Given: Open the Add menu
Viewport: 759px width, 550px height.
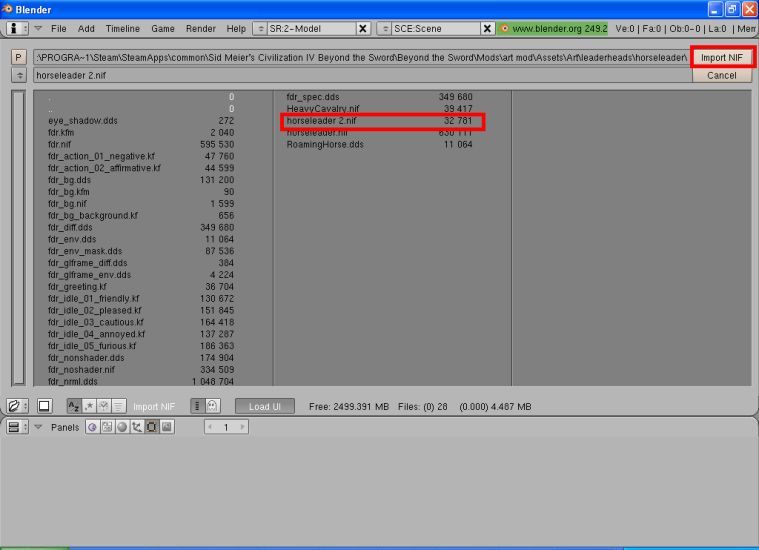Looking at the screenshot, I should 86,29.
